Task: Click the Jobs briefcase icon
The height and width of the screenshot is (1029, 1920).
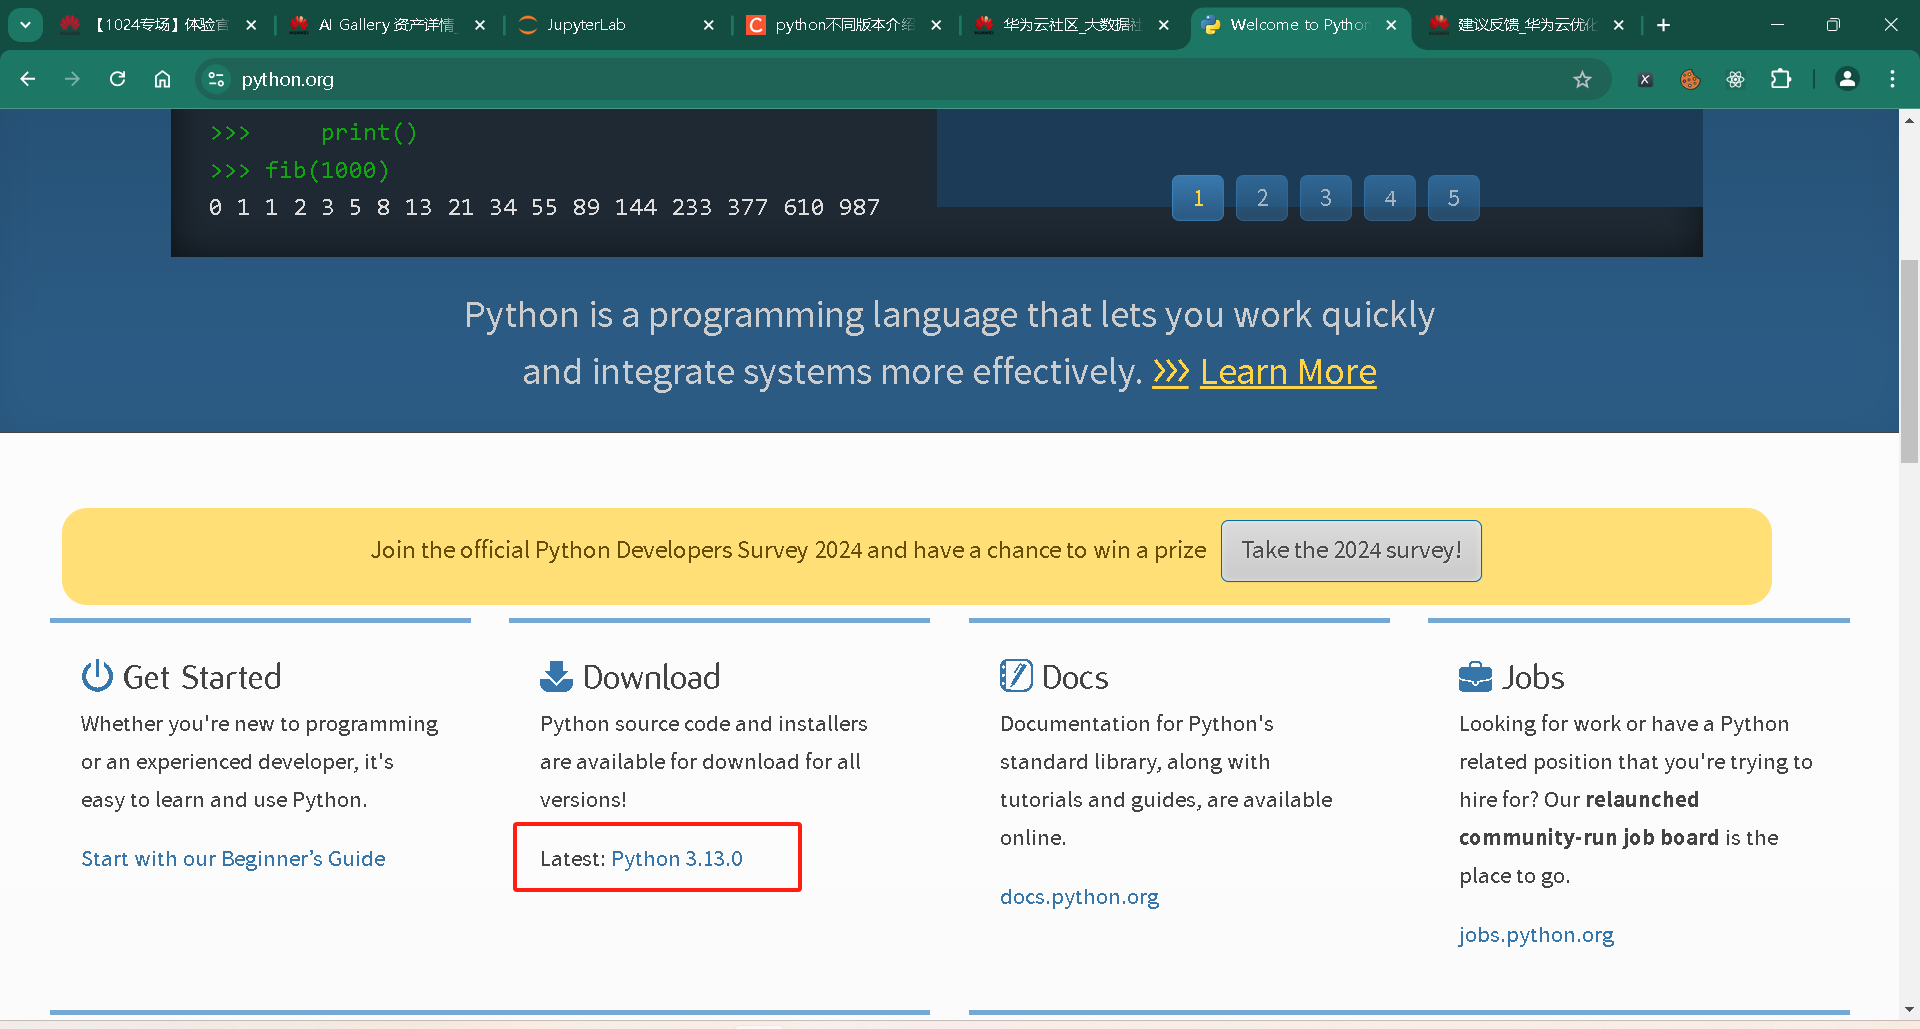Action: click(x=1475, y=677)
